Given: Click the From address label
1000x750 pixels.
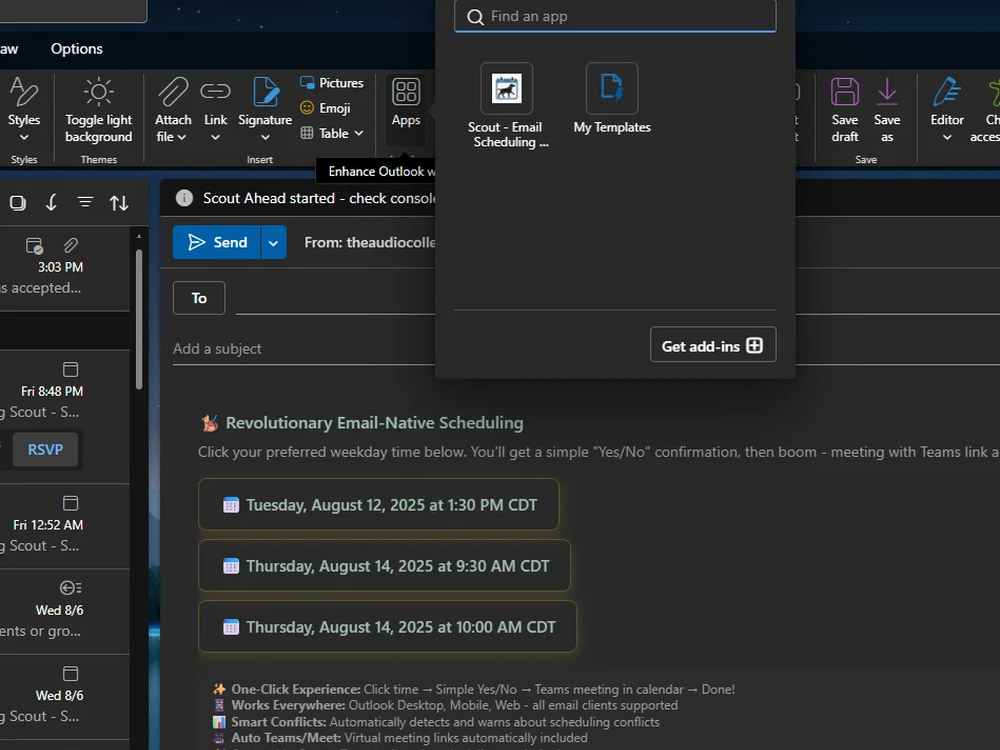Looking at the screenshot, I should tap(370, 242).
